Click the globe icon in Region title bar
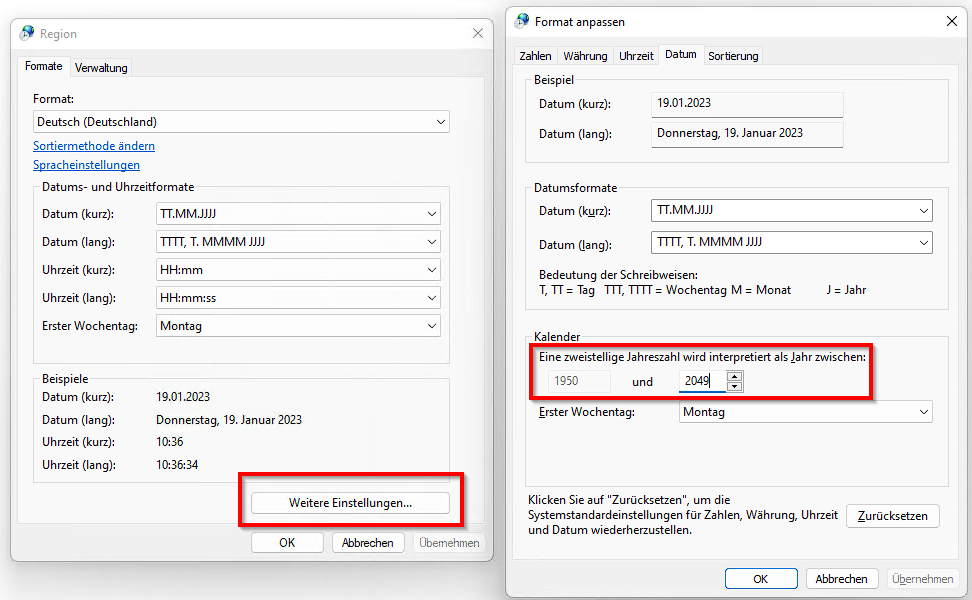Screen dimensions: 972x600 (x=27, y=33)
